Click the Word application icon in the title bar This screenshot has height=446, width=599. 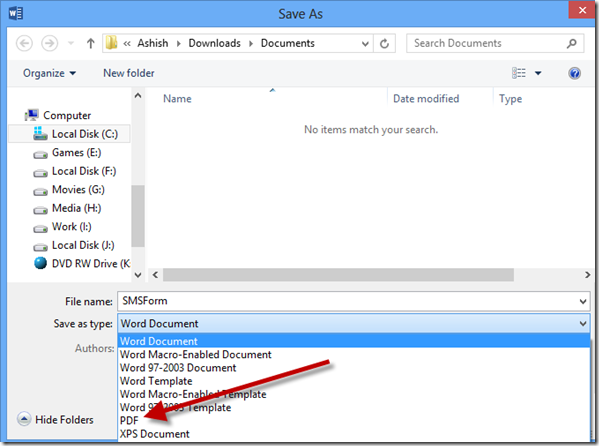click(x=15, y=14)
